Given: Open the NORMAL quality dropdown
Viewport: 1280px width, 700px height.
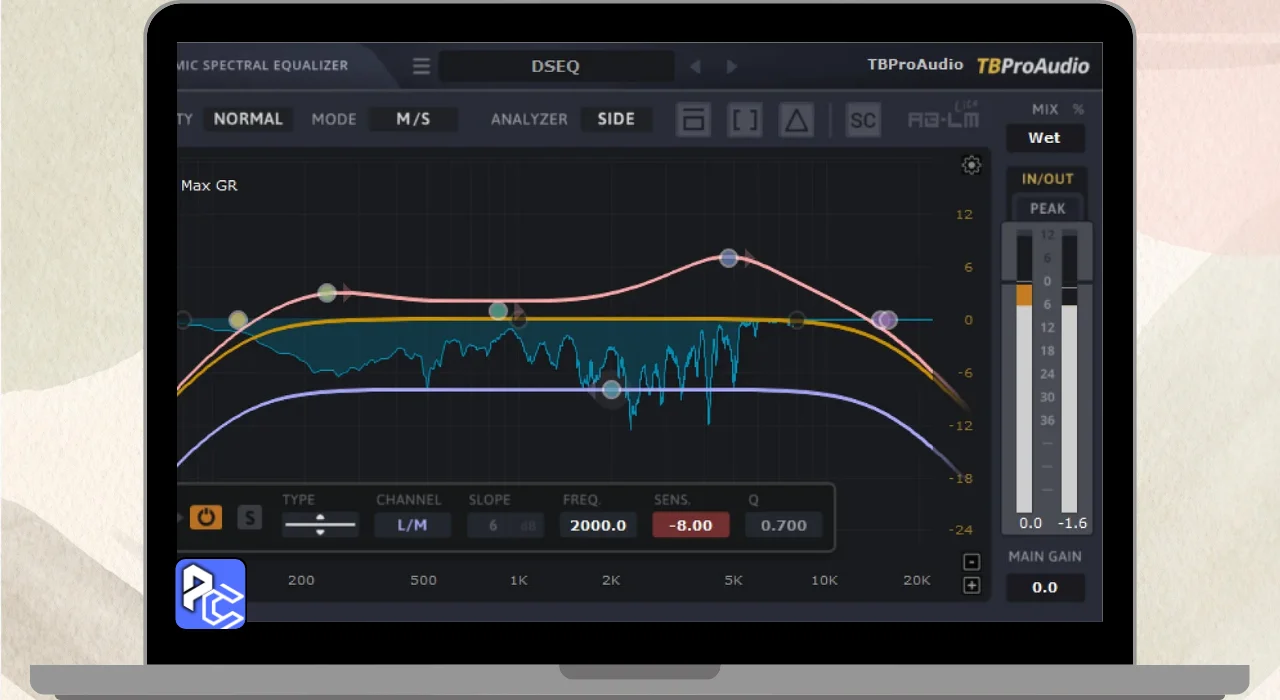Looking at the screenshot, I should (248, 119).
